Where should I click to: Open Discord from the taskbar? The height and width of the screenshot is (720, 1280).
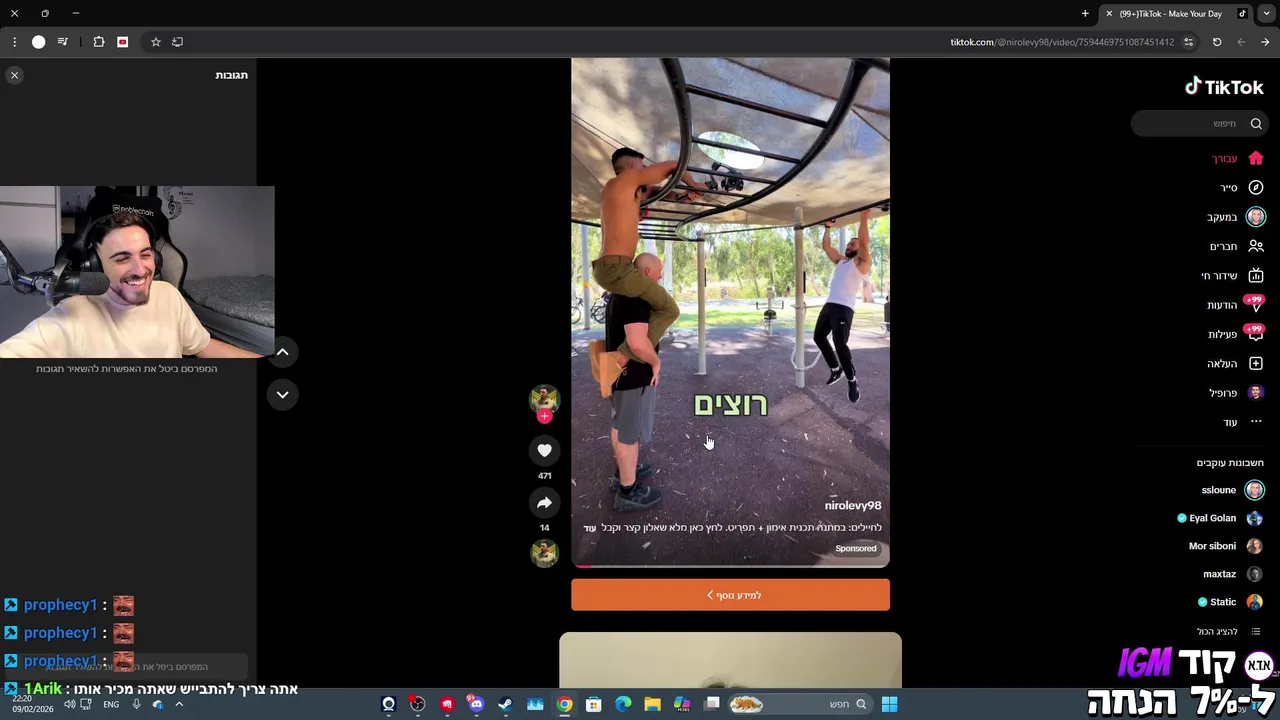pyautogui.click(x=476, y=704)
